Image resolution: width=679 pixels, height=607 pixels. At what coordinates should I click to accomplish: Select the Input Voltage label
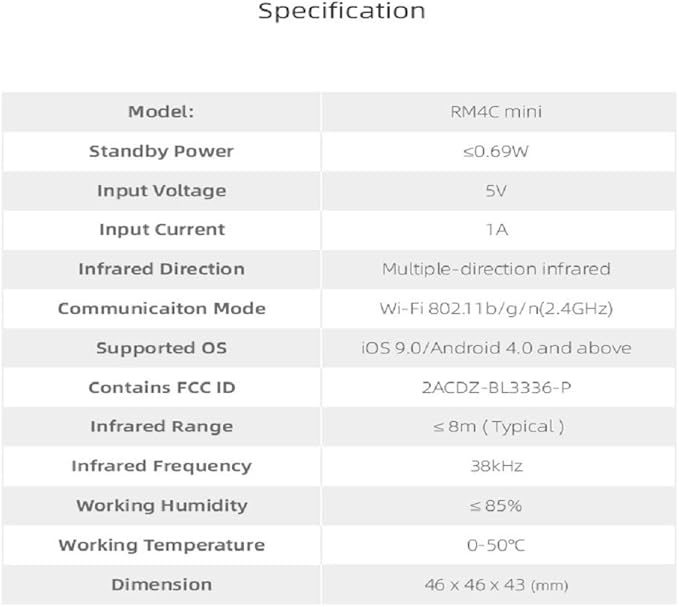pyautogui.click(x=162, y=190)
